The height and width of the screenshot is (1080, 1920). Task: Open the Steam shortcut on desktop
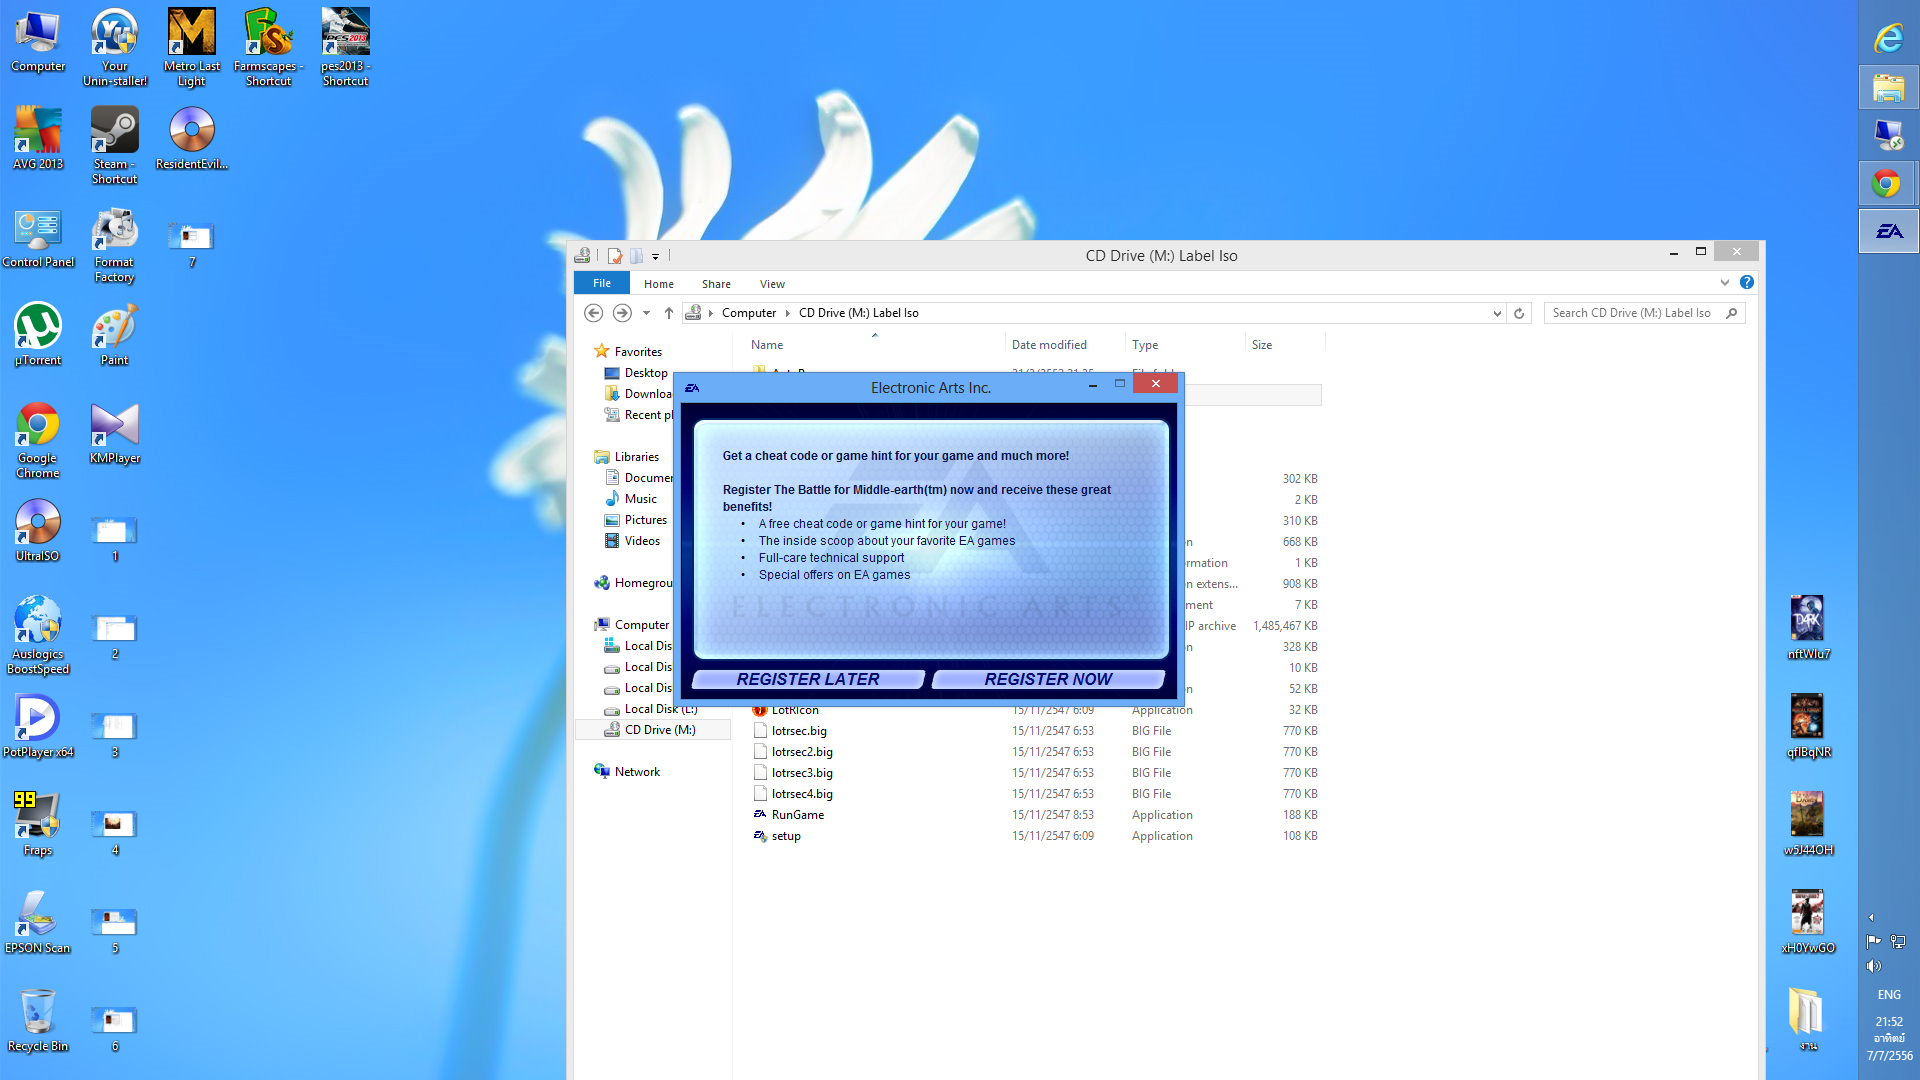pyautogui.click(x=114, y=145)
